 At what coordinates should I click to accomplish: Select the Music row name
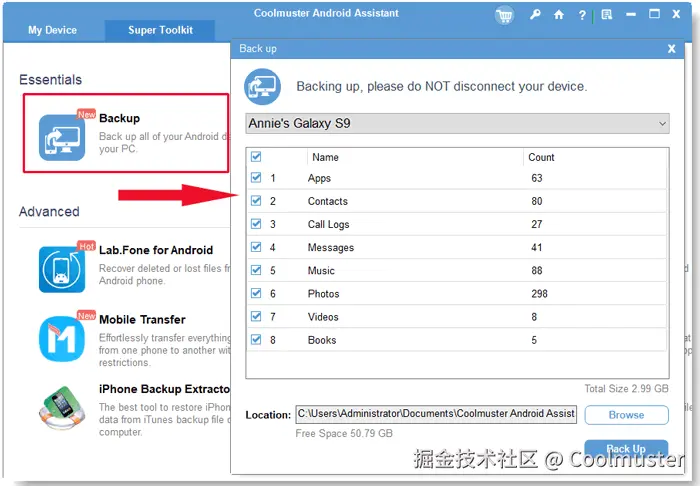321,271
